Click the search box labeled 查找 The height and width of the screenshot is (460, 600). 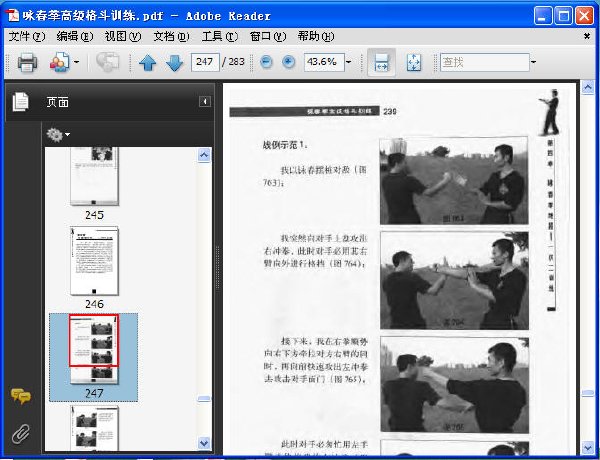484,62
